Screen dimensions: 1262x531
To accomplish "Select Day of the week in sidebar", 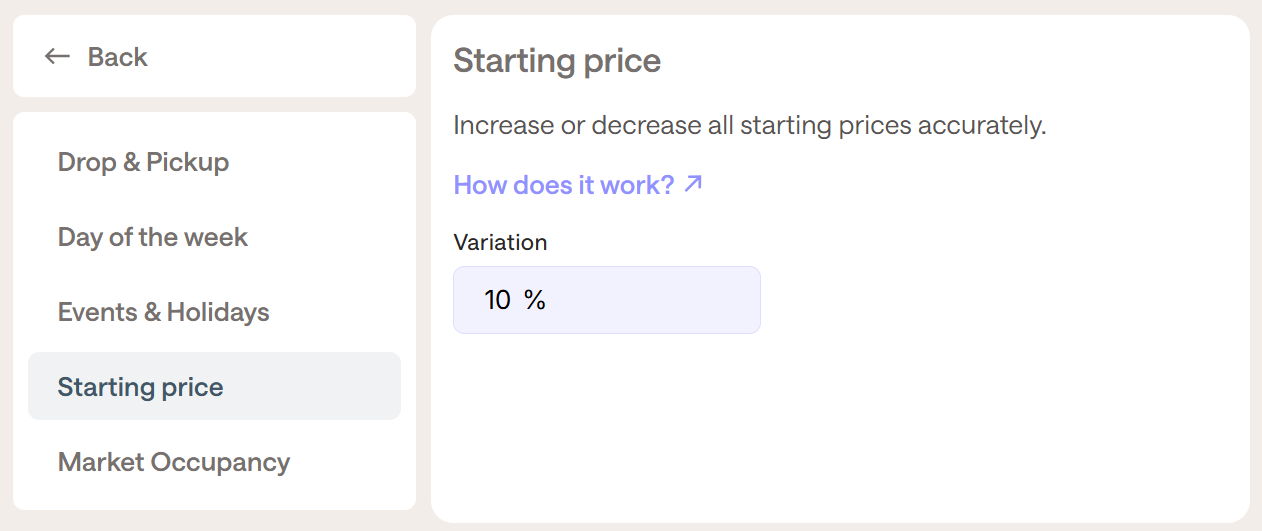I will pos(153,237).
